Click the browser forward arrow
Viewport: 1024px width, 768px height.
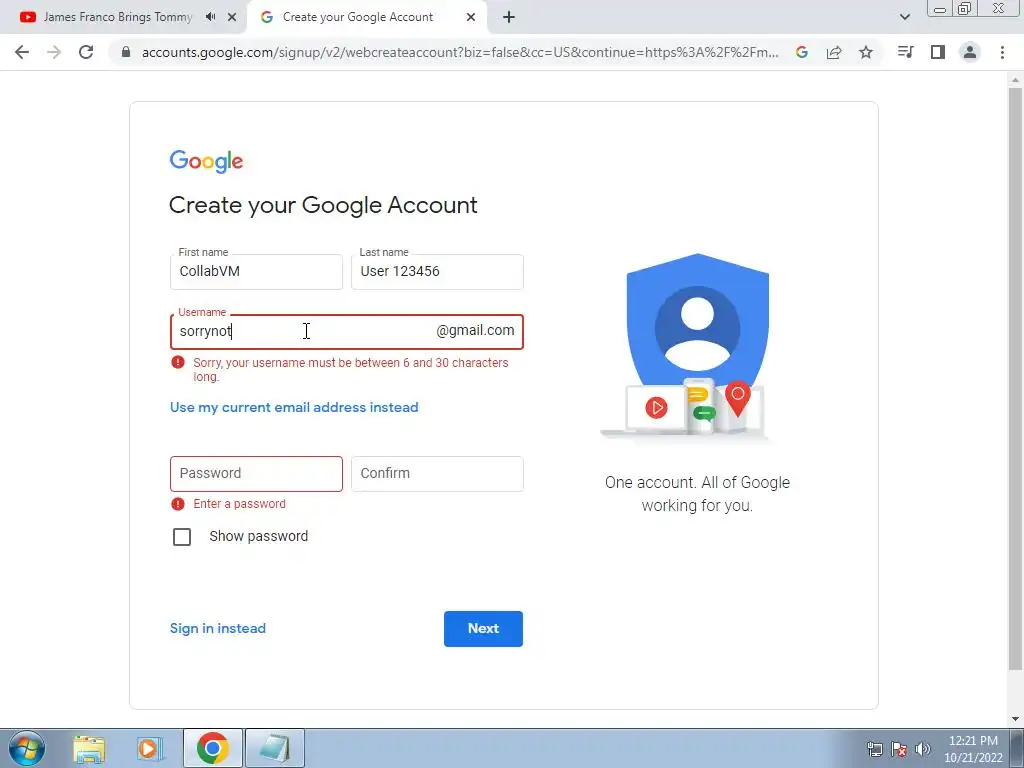click(54, 52)
